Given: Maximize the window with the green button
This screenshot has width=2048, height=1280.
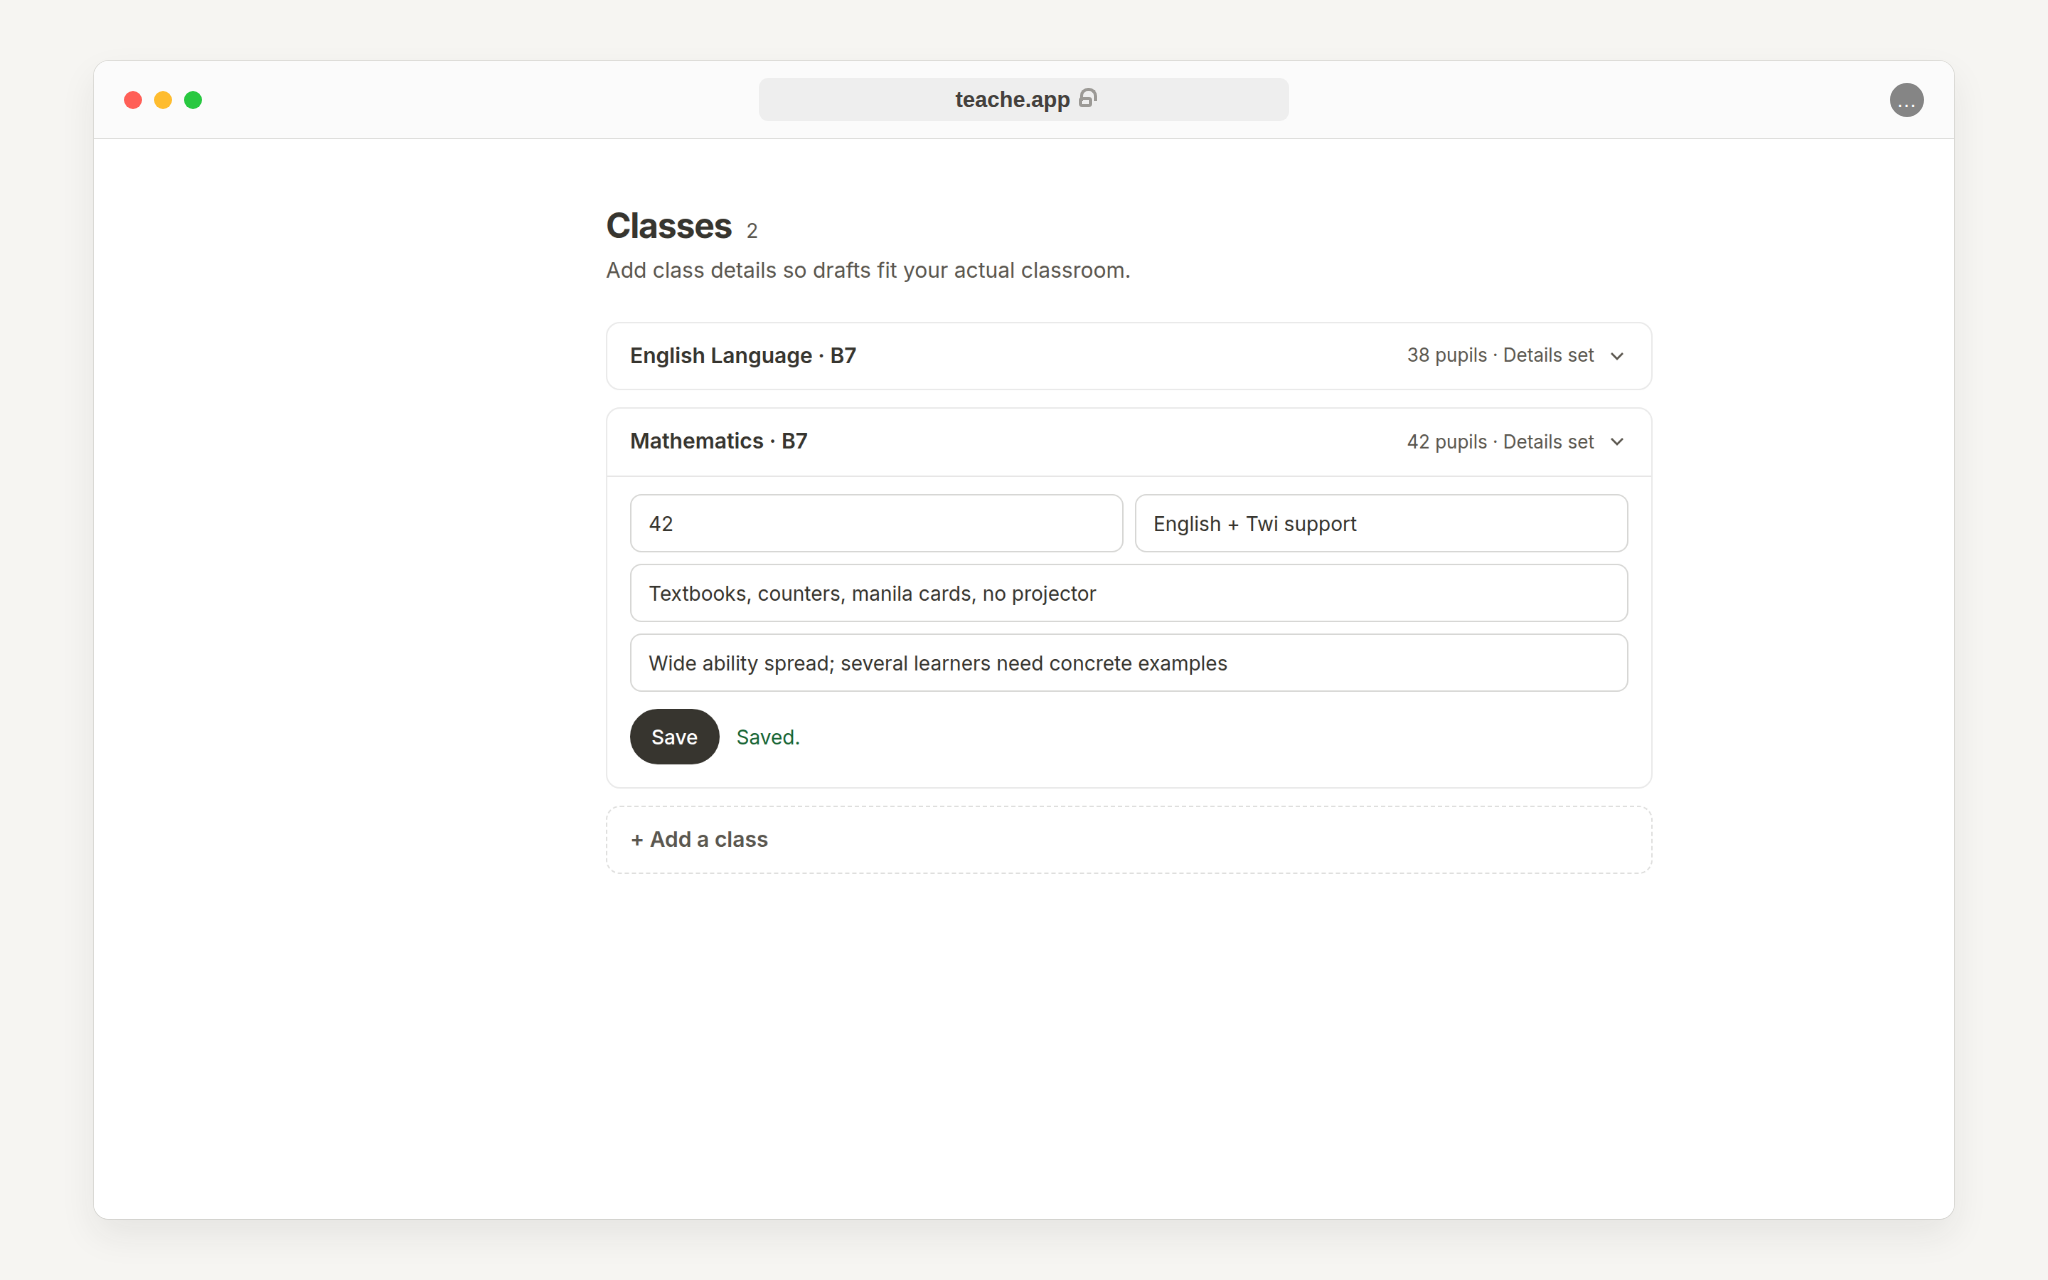Looking at the screenshot, I should [x=193, y=100].
